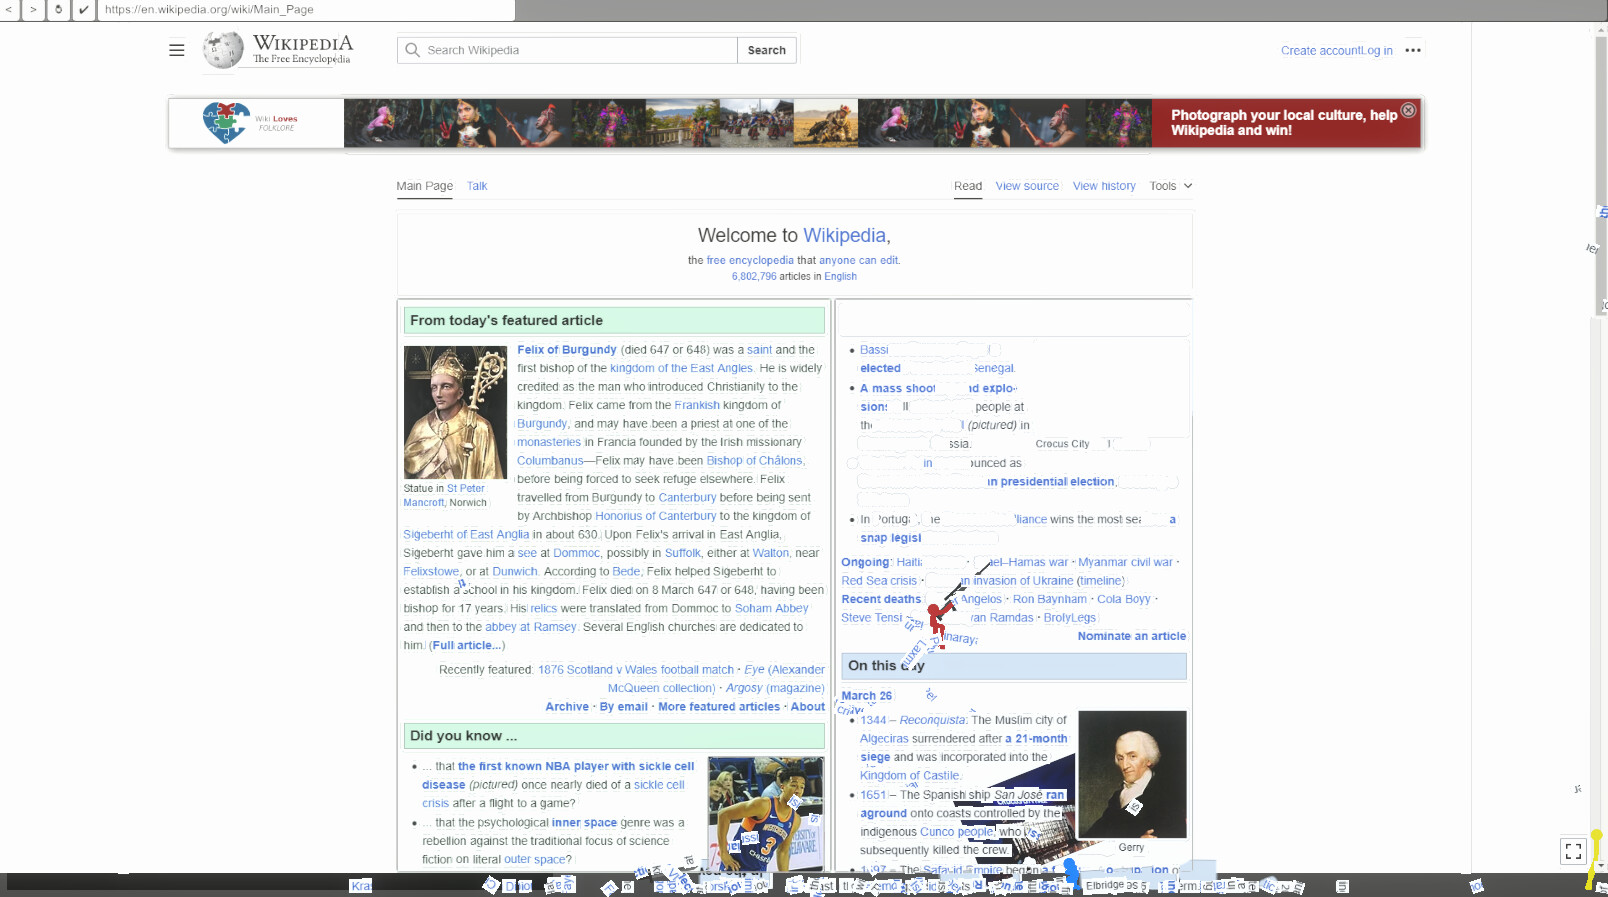Screen dimensions: 1608x897
Task: Go back using the browser back arrow
Action: 9,9
